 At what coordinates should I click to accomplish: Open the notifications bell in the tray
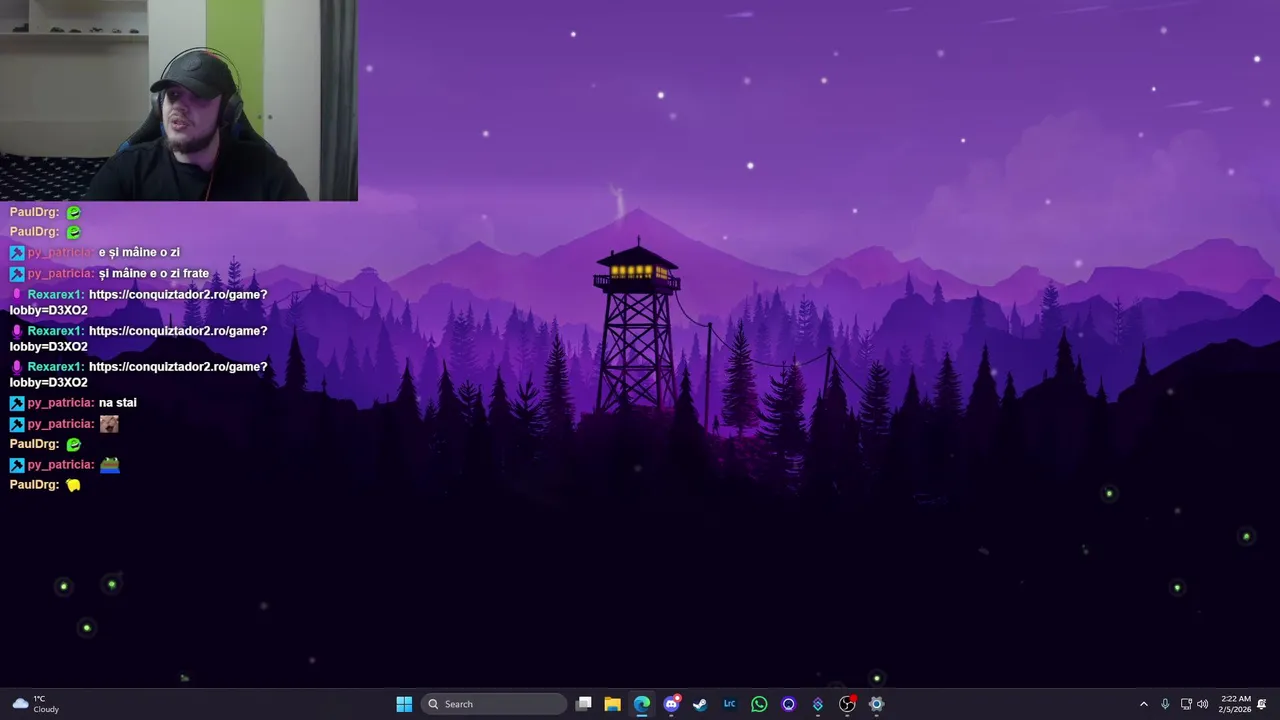1262,704
